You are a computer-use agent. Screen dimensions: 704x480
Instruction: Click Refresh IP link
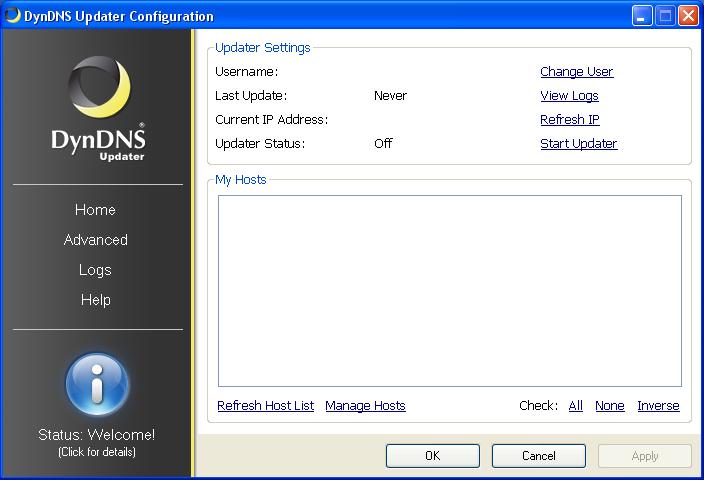click(x=570, y=119)
